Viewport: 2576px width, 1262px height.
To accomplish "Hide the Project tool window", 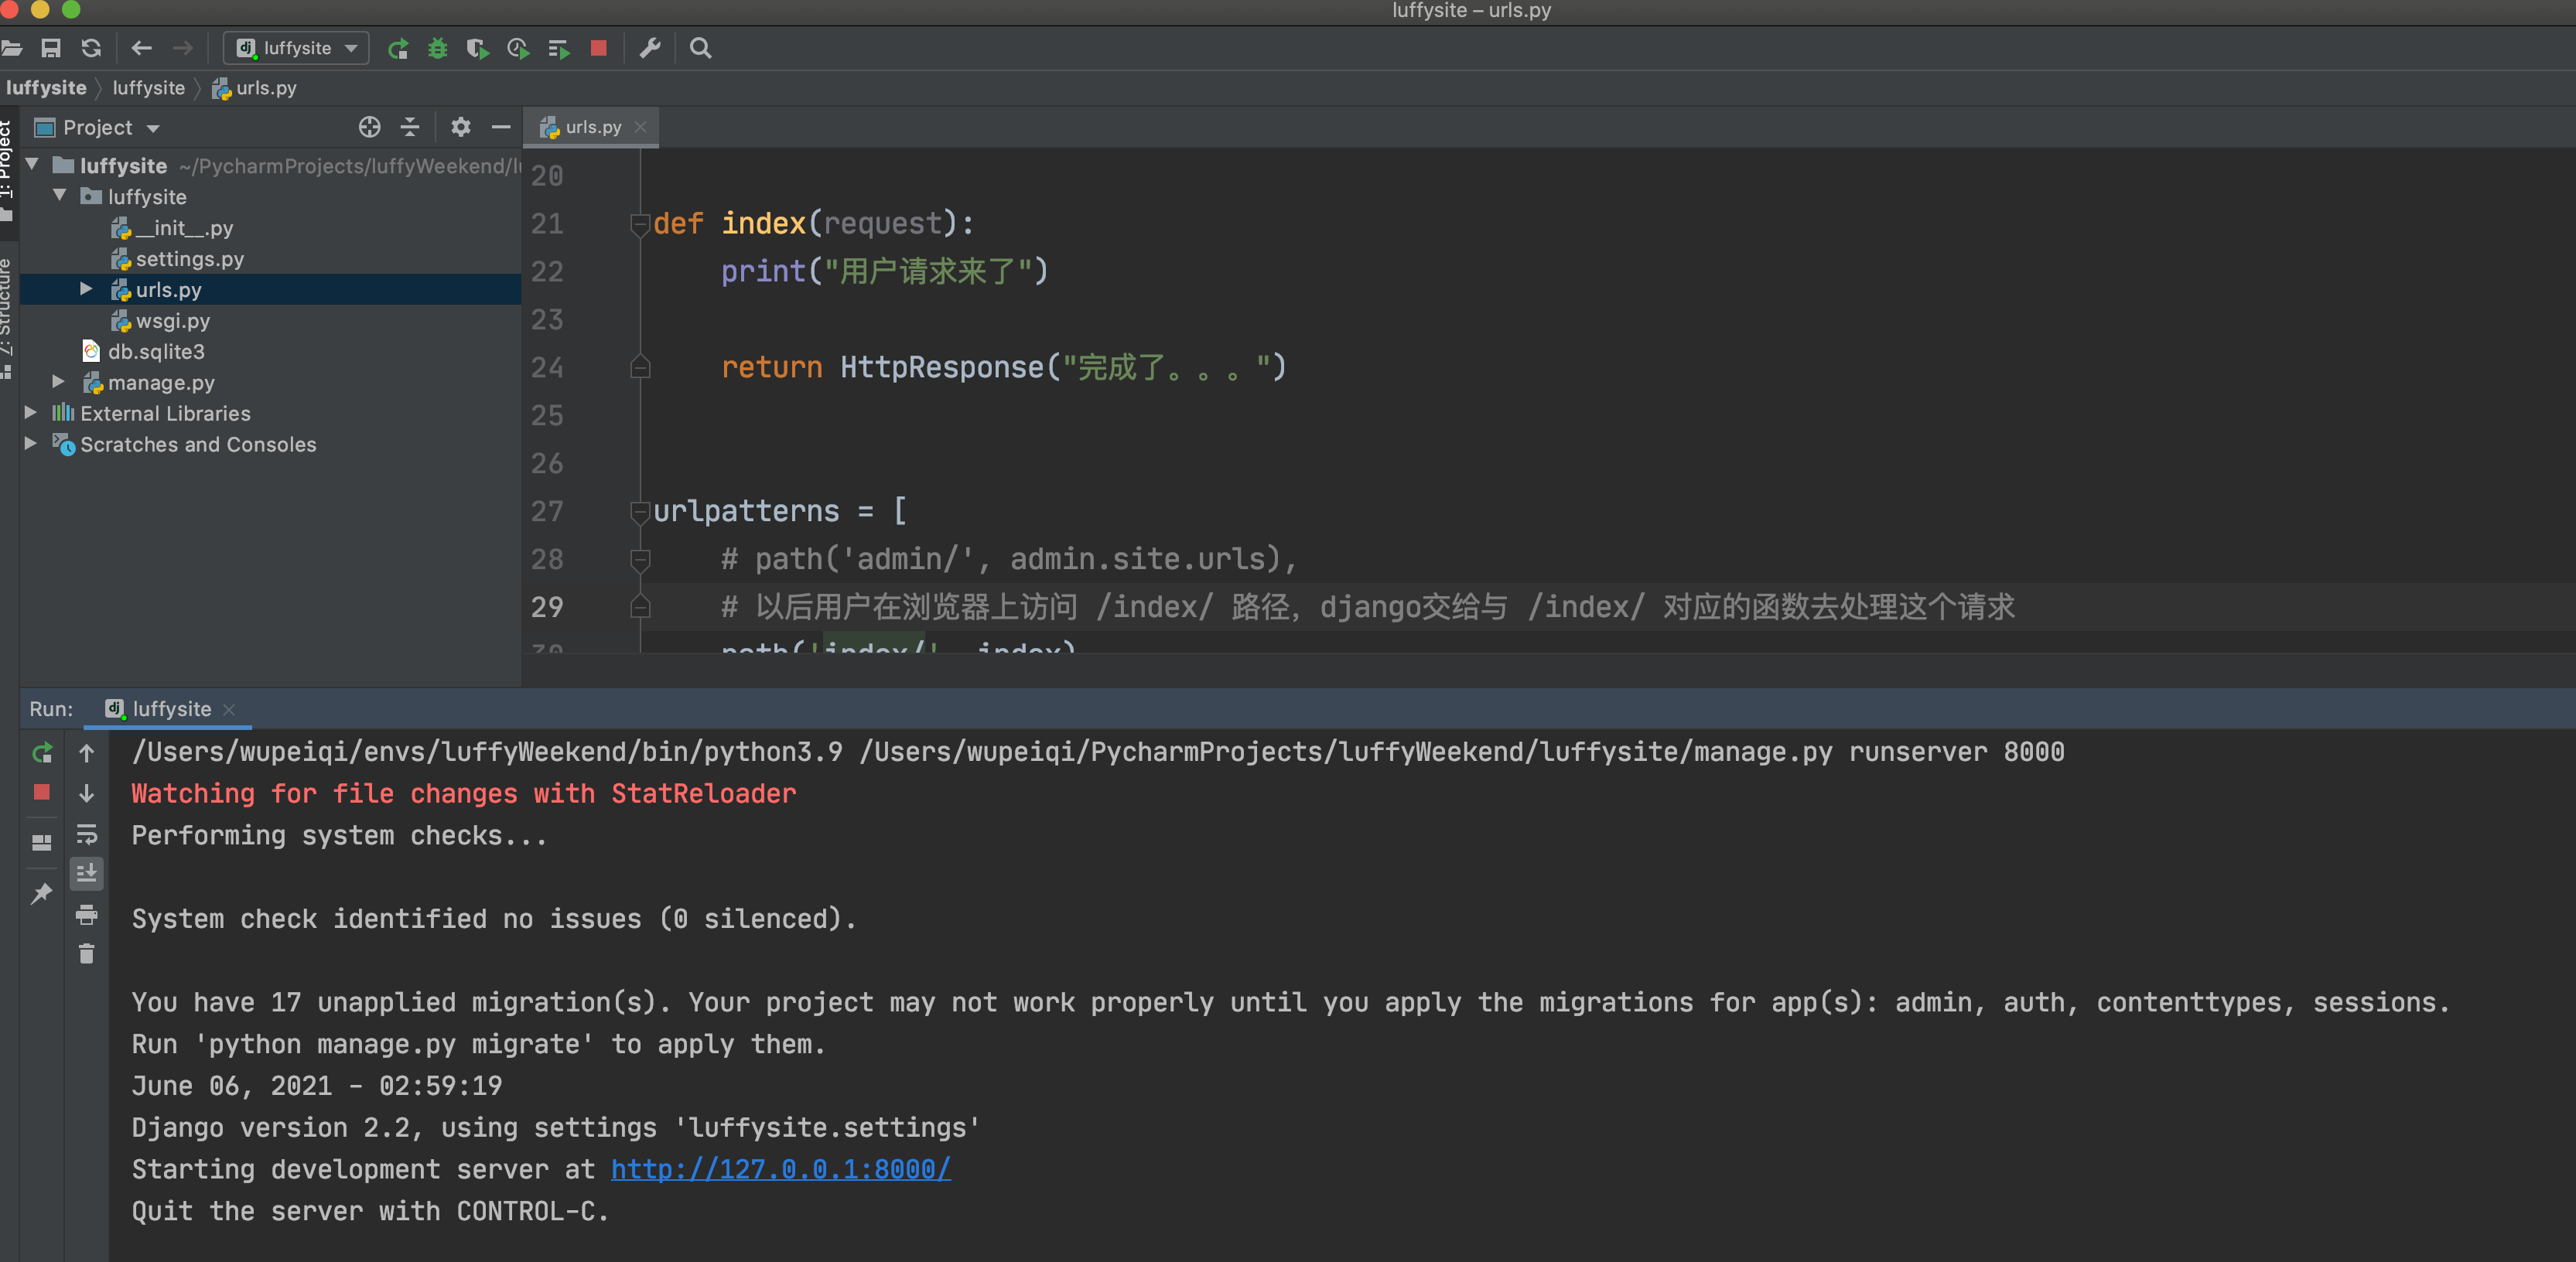I will click(501, 127).
